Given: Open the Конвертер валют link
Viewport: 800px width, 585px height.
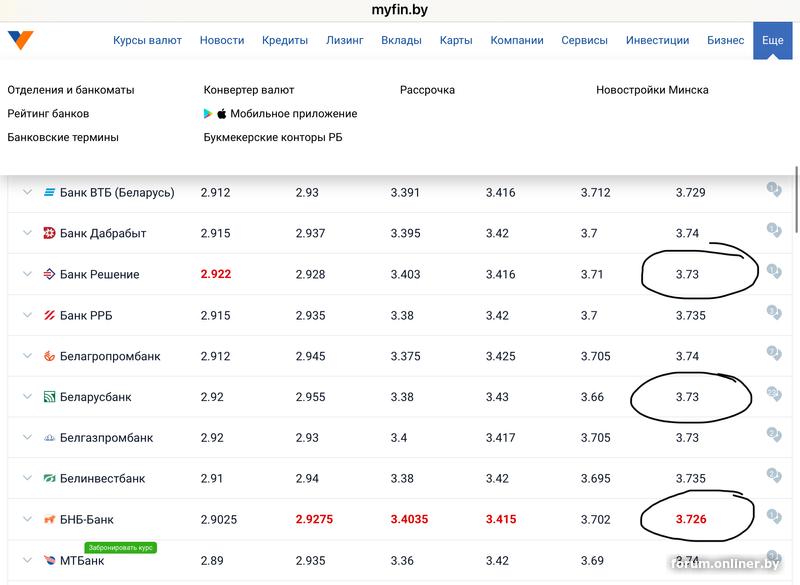Looking at the screenshot, I should click(249, 90).
